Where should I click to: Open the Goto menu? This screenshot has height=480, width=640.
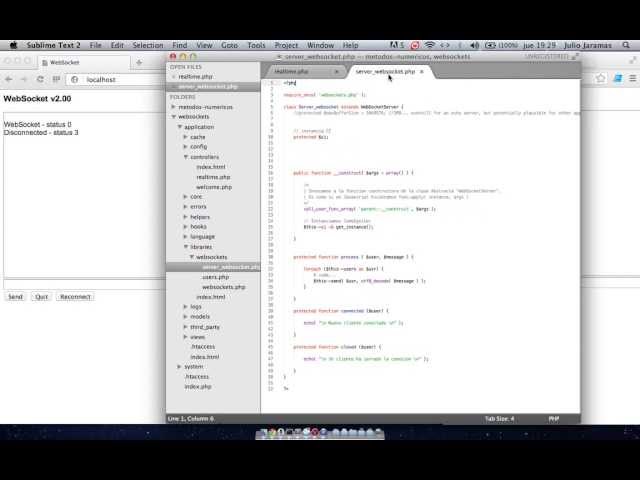[x=229, y=45]
